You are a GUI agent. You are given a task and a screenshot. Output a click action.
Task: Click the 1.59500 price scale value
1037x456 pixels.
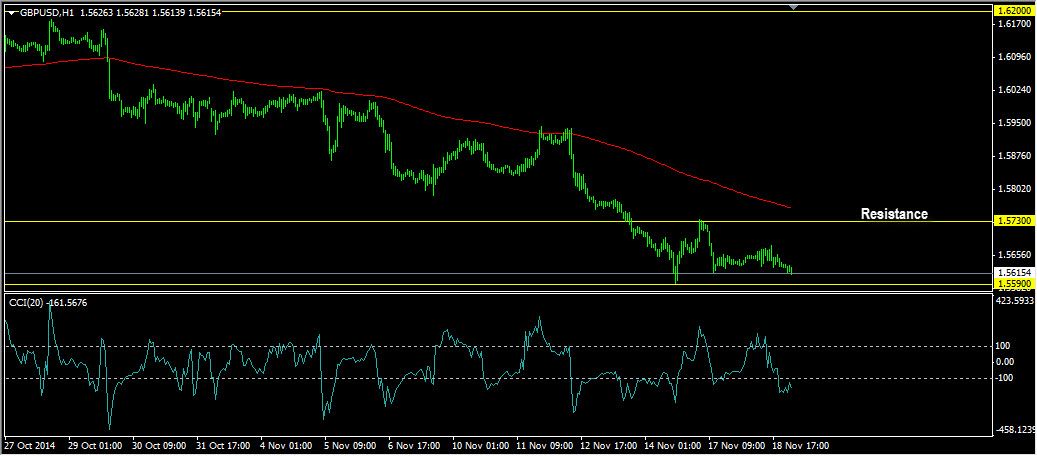pos(1015,123)
